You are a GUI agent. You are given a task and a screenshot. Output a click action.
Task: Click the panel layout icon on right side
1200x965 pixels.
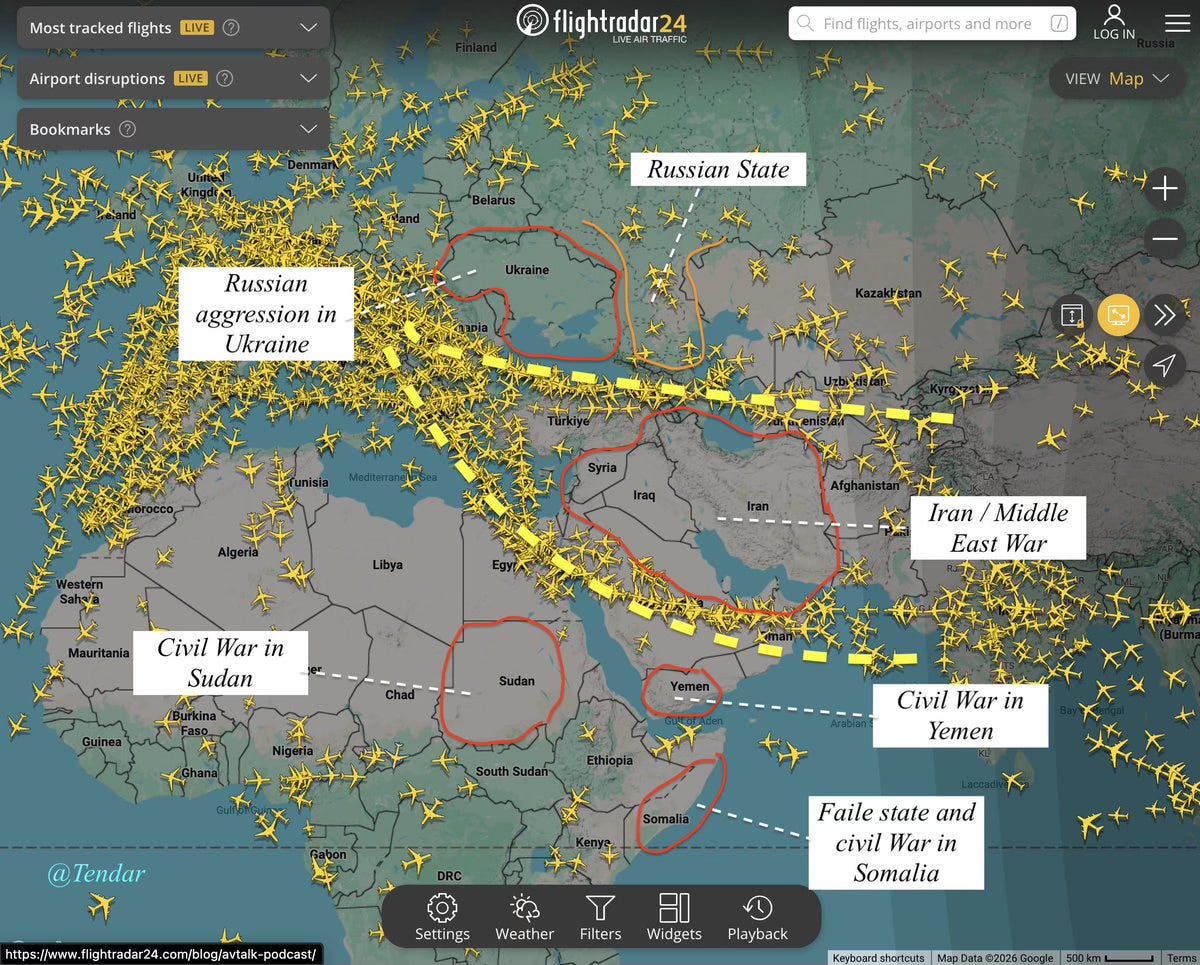tap(1072, 315)
